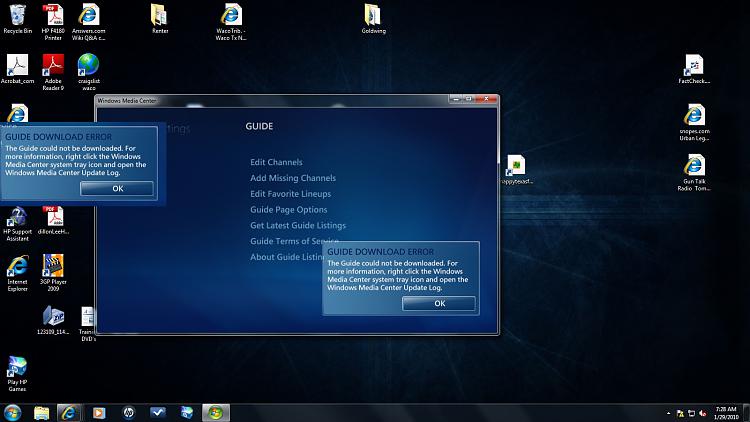Open the WacoTrib Internet shortcut icon
This screenshot has height=422, width=750.
[231, 22]
